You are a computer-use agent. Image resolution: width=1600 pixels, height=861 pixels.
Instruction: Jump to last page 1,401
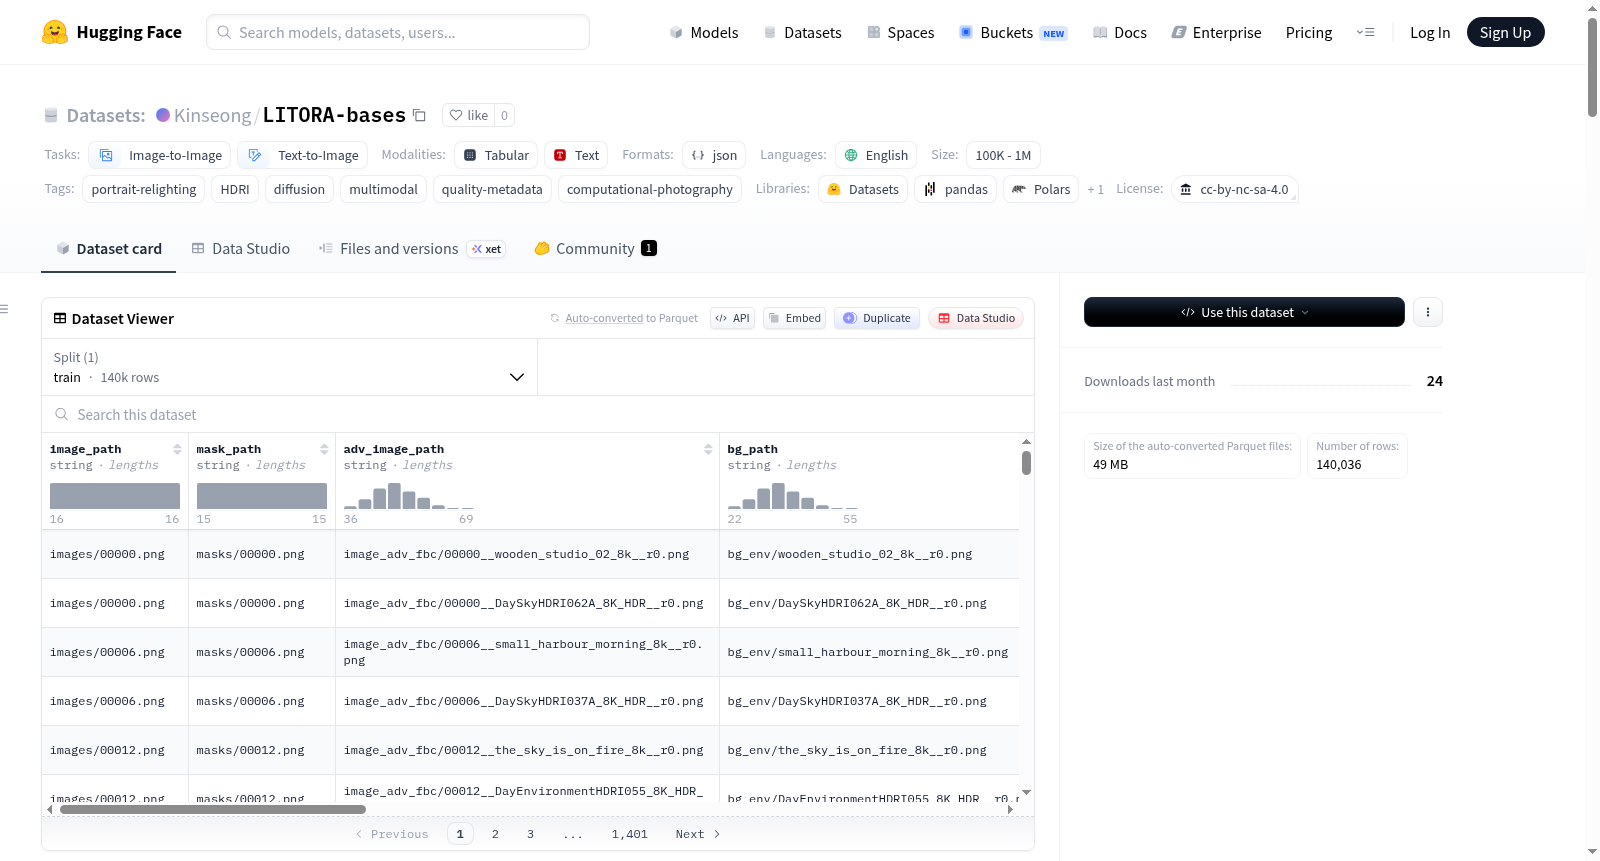click(x=630, y=834)
